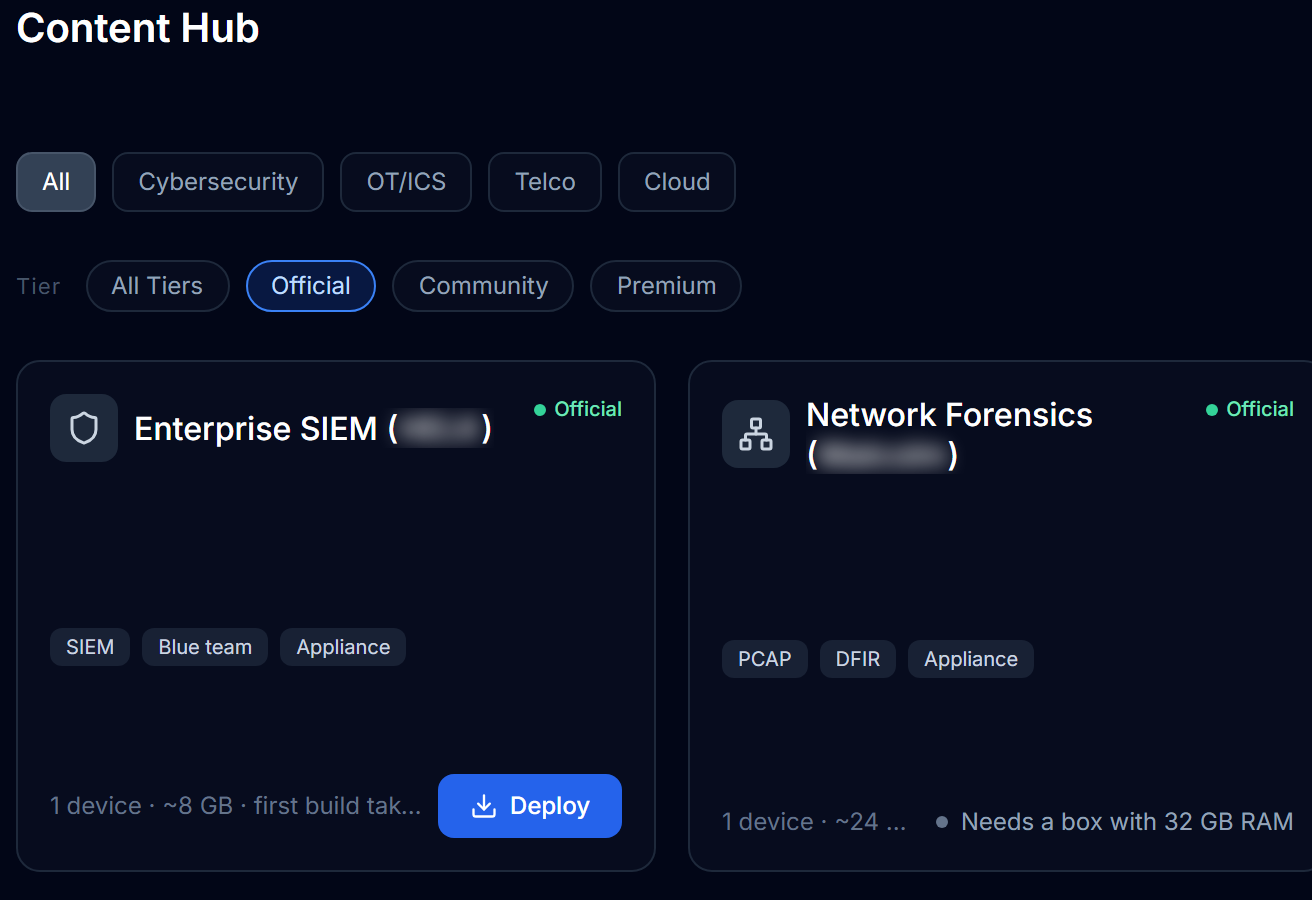The width and height of the screenshot is (1312, 900).
Task: Click the download icon inside Deploy button
Action: pos(484,806)
